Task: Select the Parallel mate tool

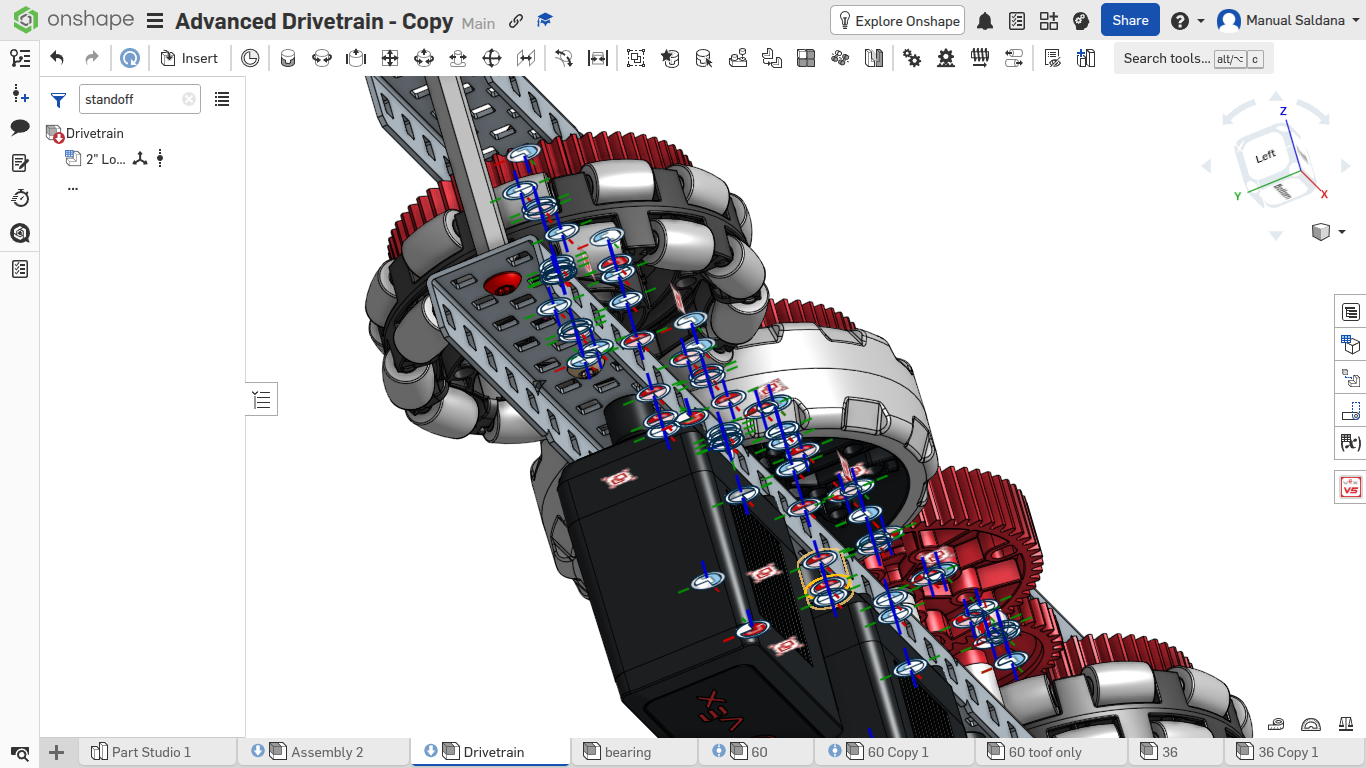Action: [526, 58]
